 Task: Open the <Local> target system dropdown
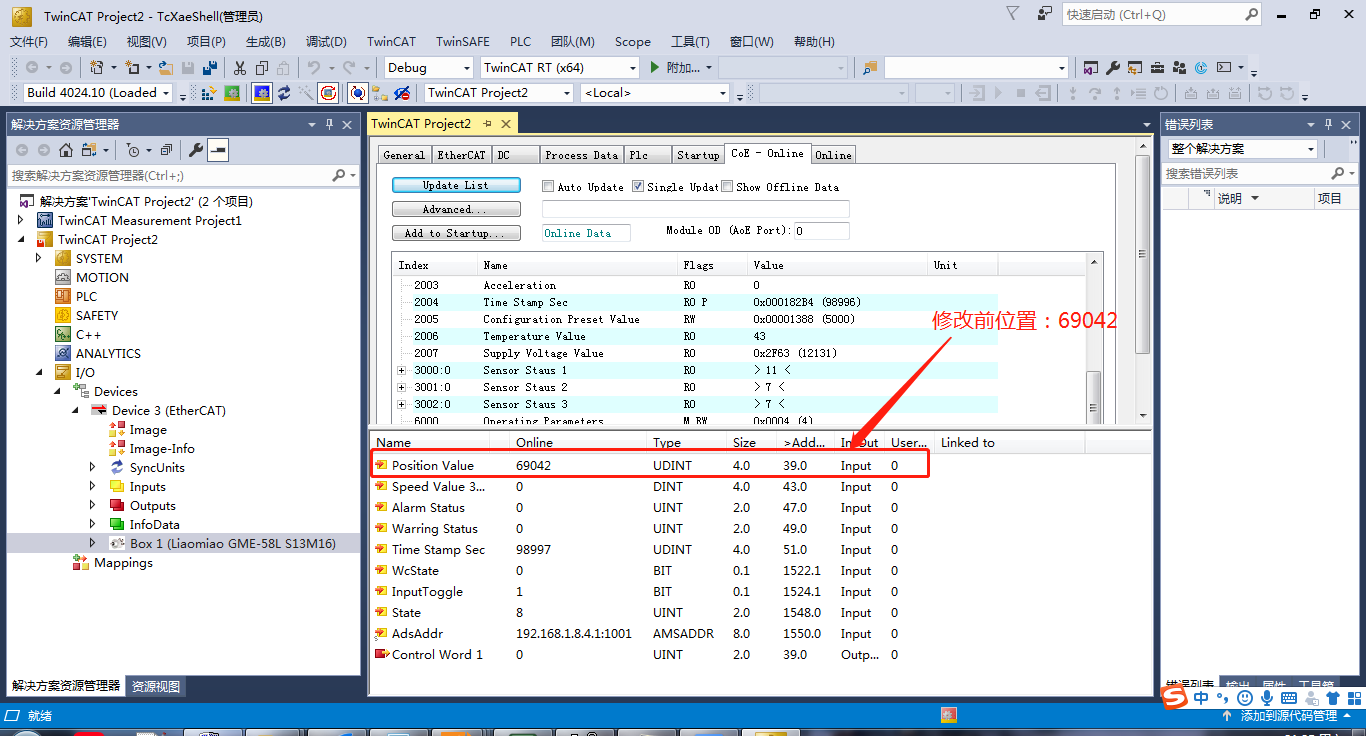pos(723,93)
